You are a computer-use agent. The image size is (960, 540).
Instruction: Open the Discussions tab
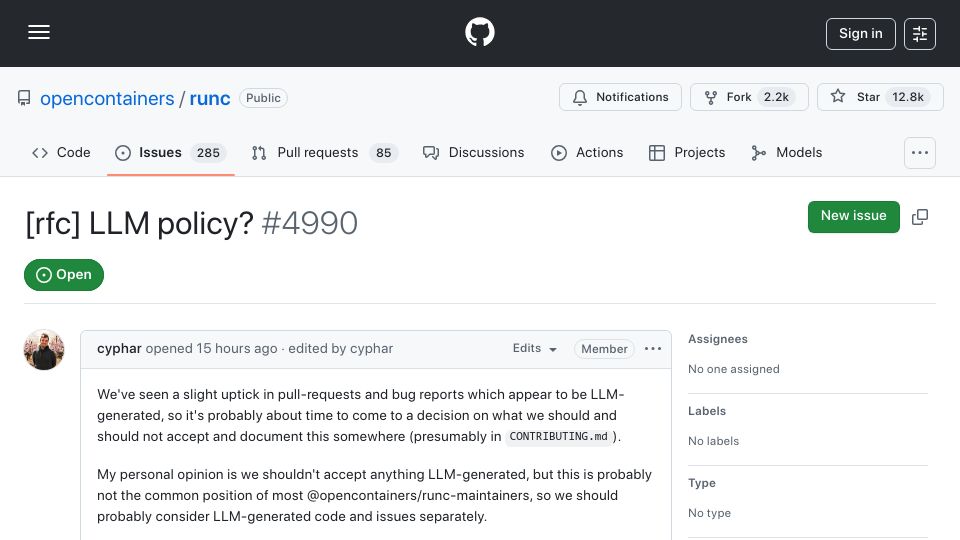coord(473,152)
